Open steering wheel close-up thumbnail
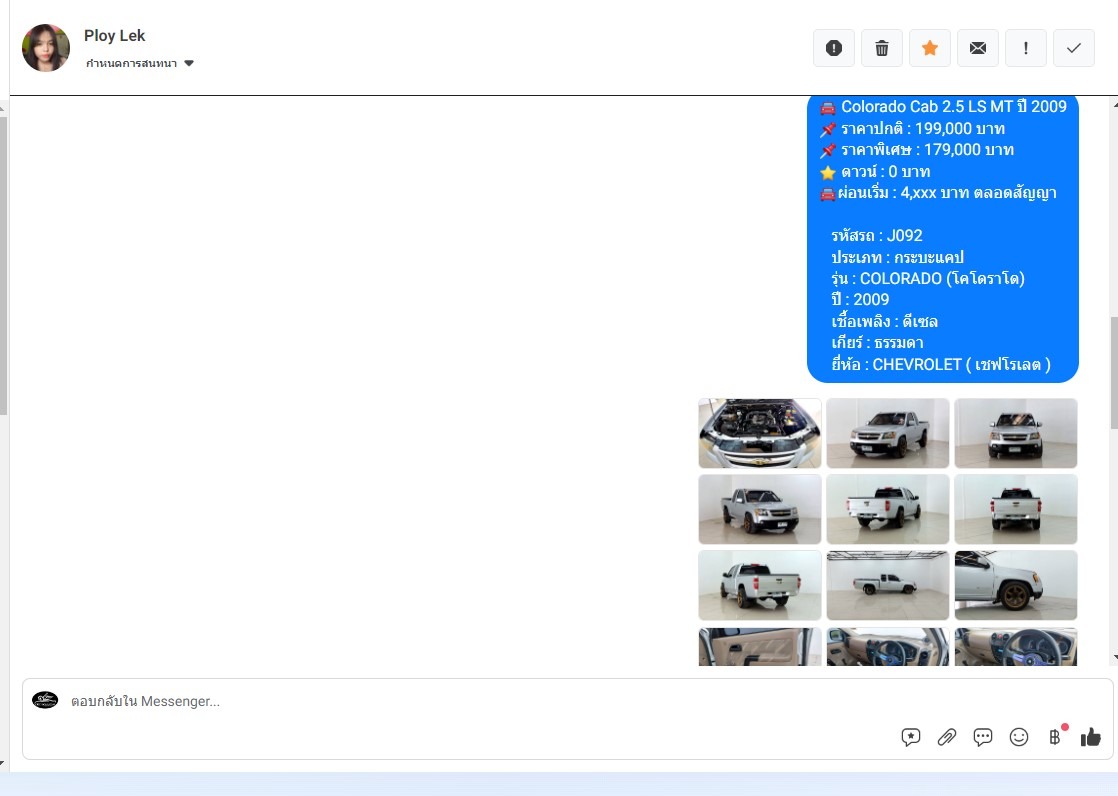1118x796 pixels. pyautogui.click(x=1015, y=647)
